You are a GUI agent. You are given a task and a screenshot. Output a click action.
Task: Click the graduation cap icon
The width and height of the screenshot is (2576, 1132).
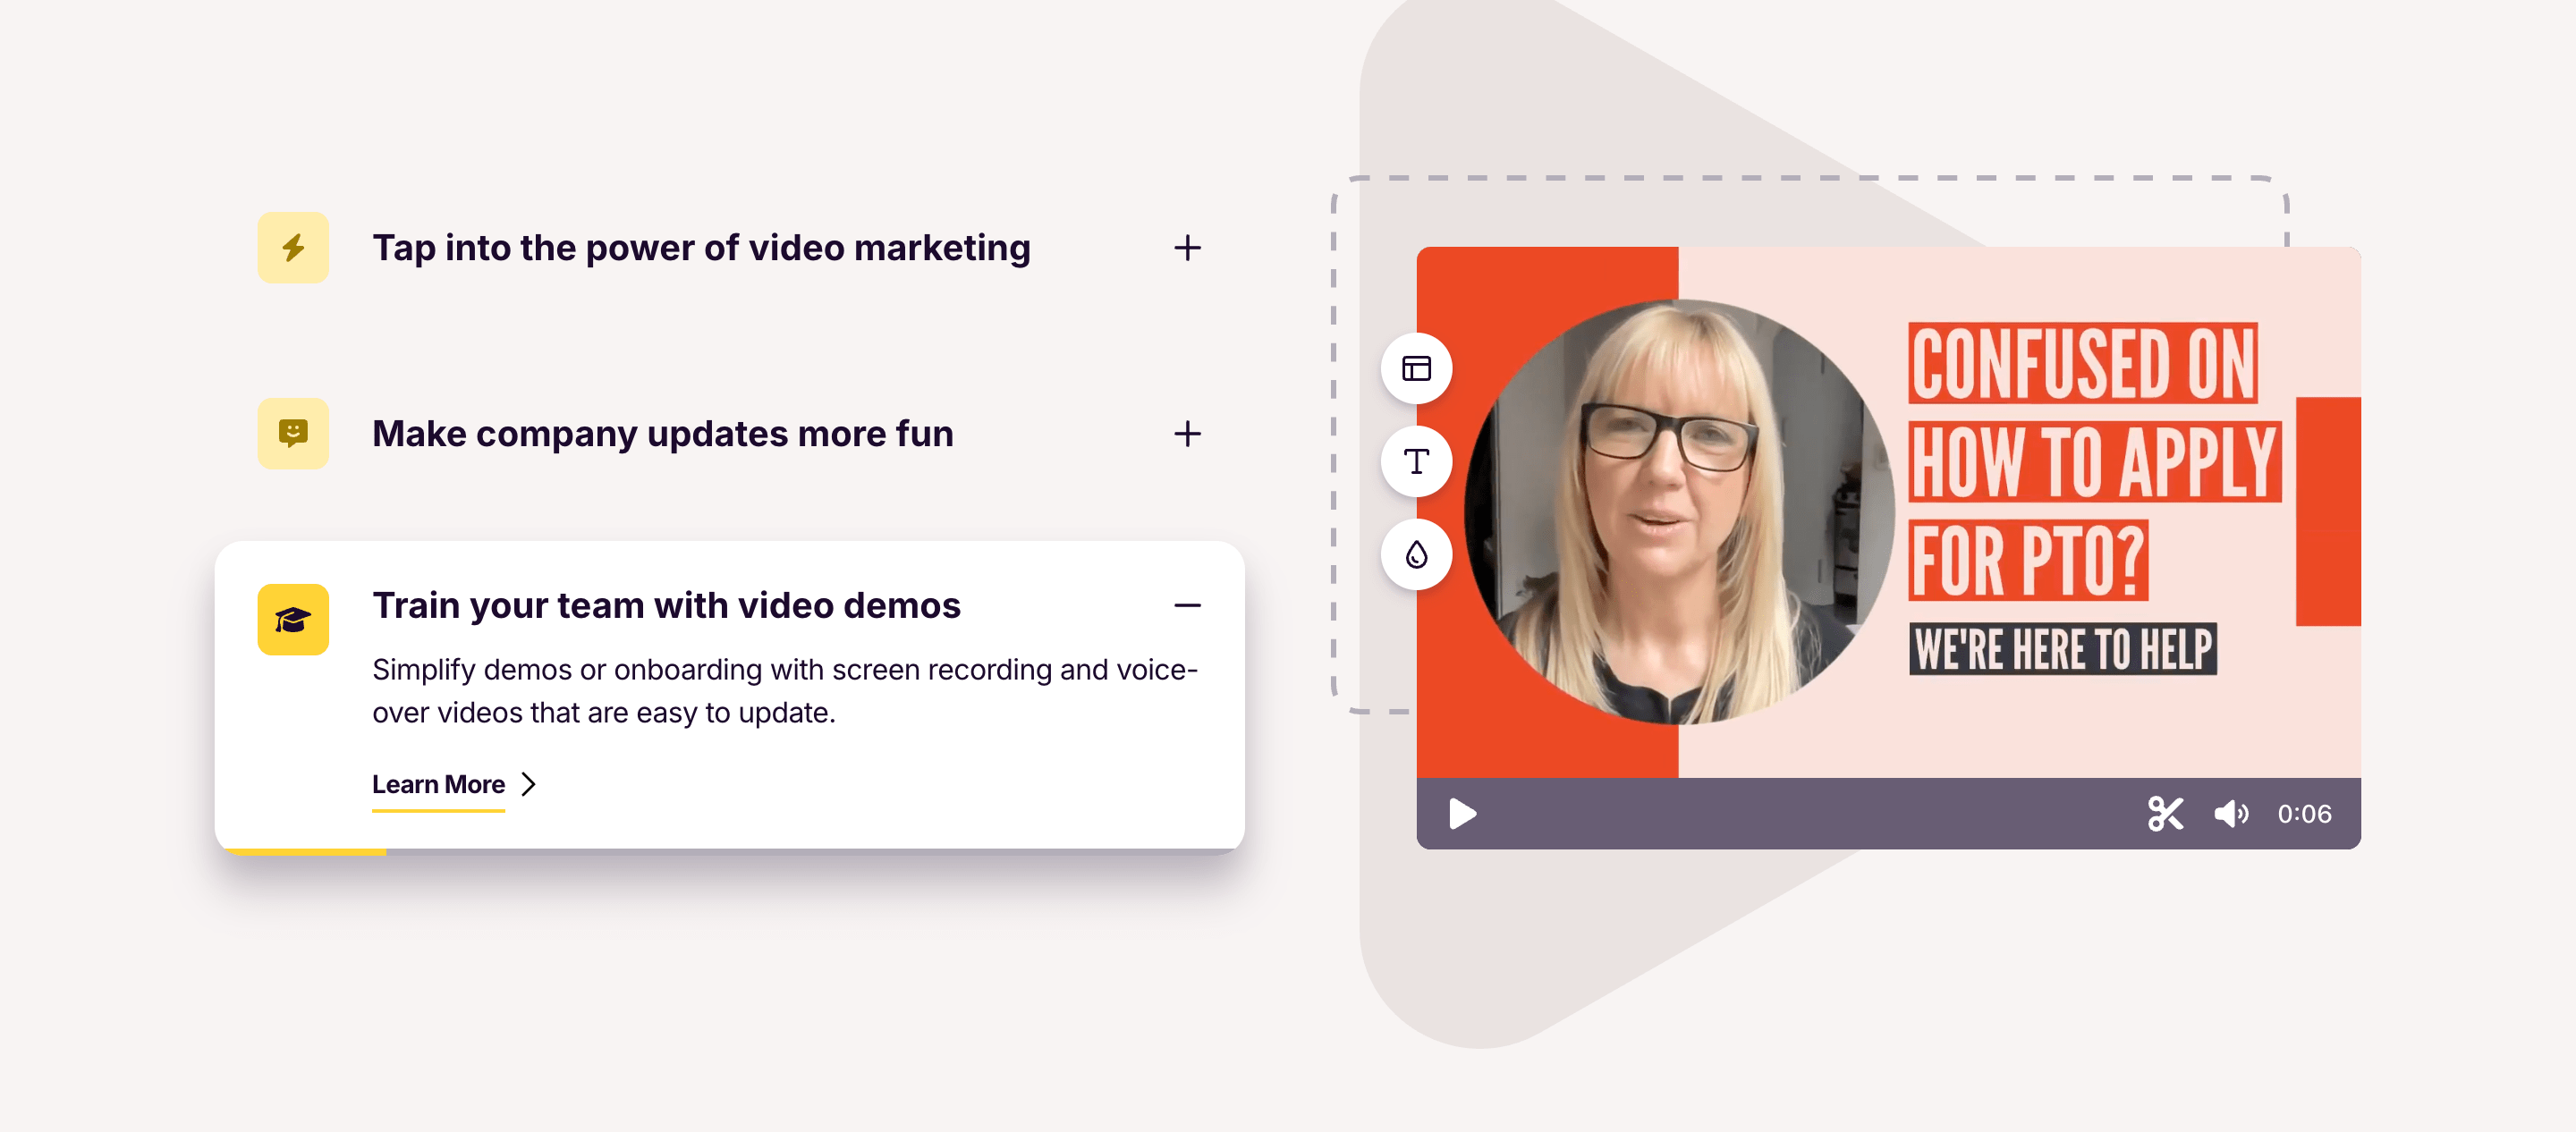click(x=293, y=620)
